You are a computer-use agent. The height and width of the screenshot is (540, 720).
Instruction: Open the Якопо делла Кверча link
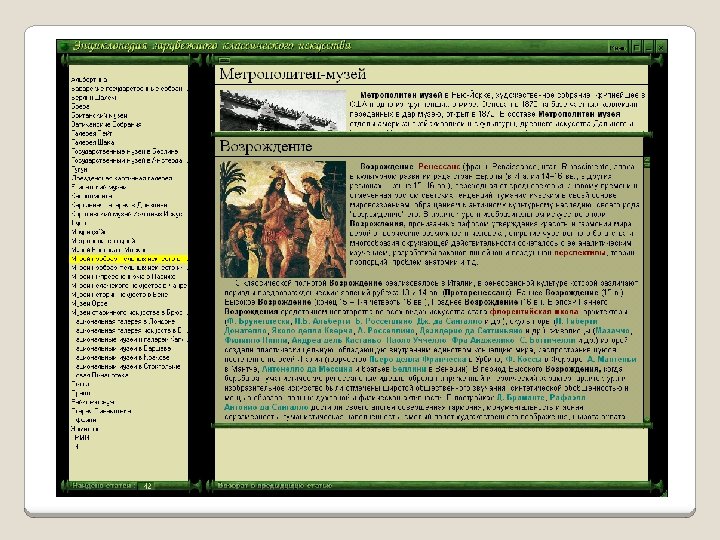click(x=312, y=331)
